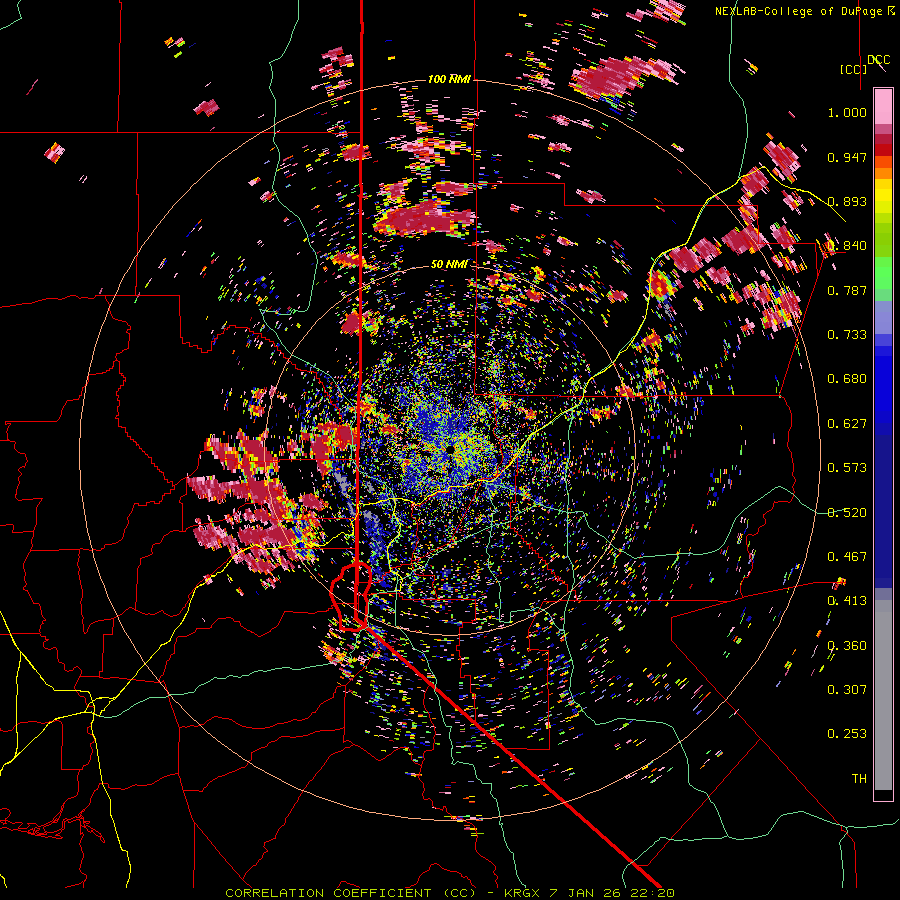Pick the light pink top color bar segment

[x=883, y=106]
